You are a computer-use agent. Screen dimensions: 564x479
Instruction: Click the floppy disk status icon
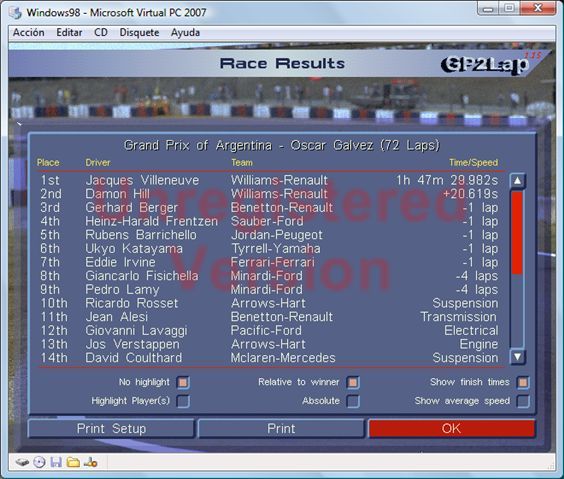point(56,462)
